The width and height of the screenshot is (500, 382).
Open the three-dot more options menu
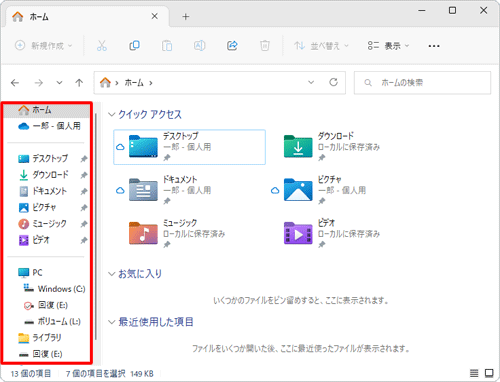click(434, 46)
